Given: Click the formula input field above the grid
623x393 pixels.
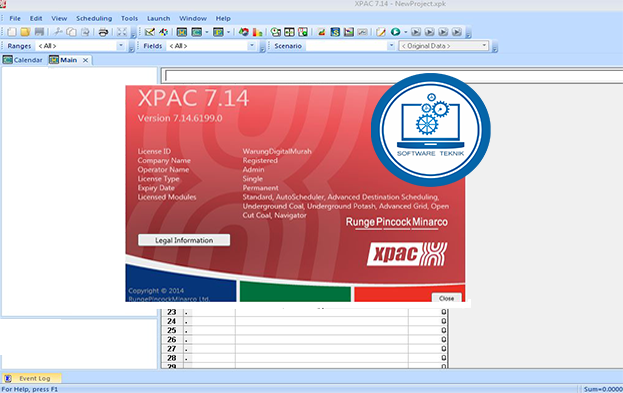Looking at the screenshot, I should click(393, 76).
